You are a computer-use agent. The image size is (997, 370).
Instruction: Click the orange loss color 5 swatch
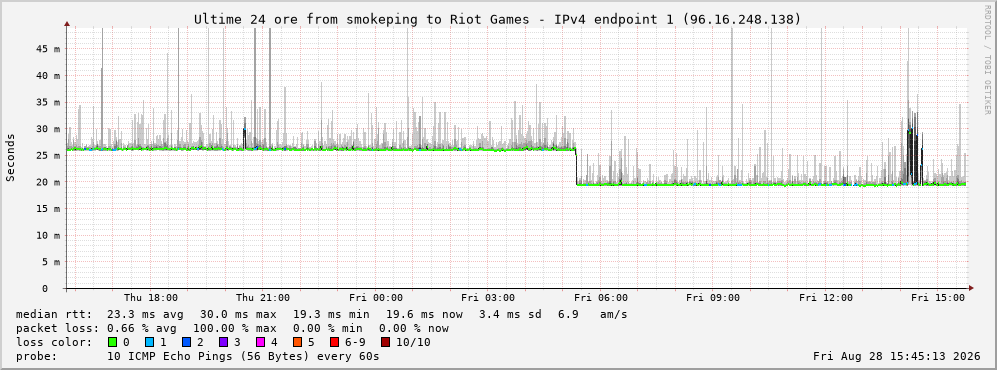point(298,342)
